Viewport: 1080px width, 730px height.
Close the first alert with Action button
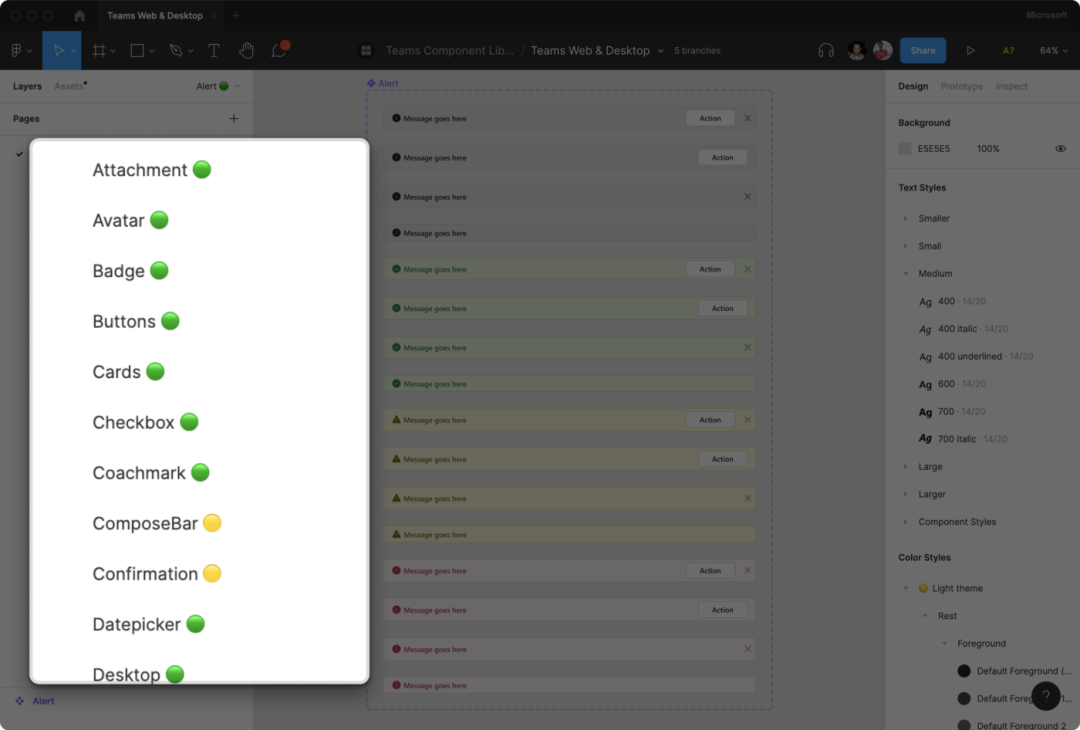click(747, 118)
